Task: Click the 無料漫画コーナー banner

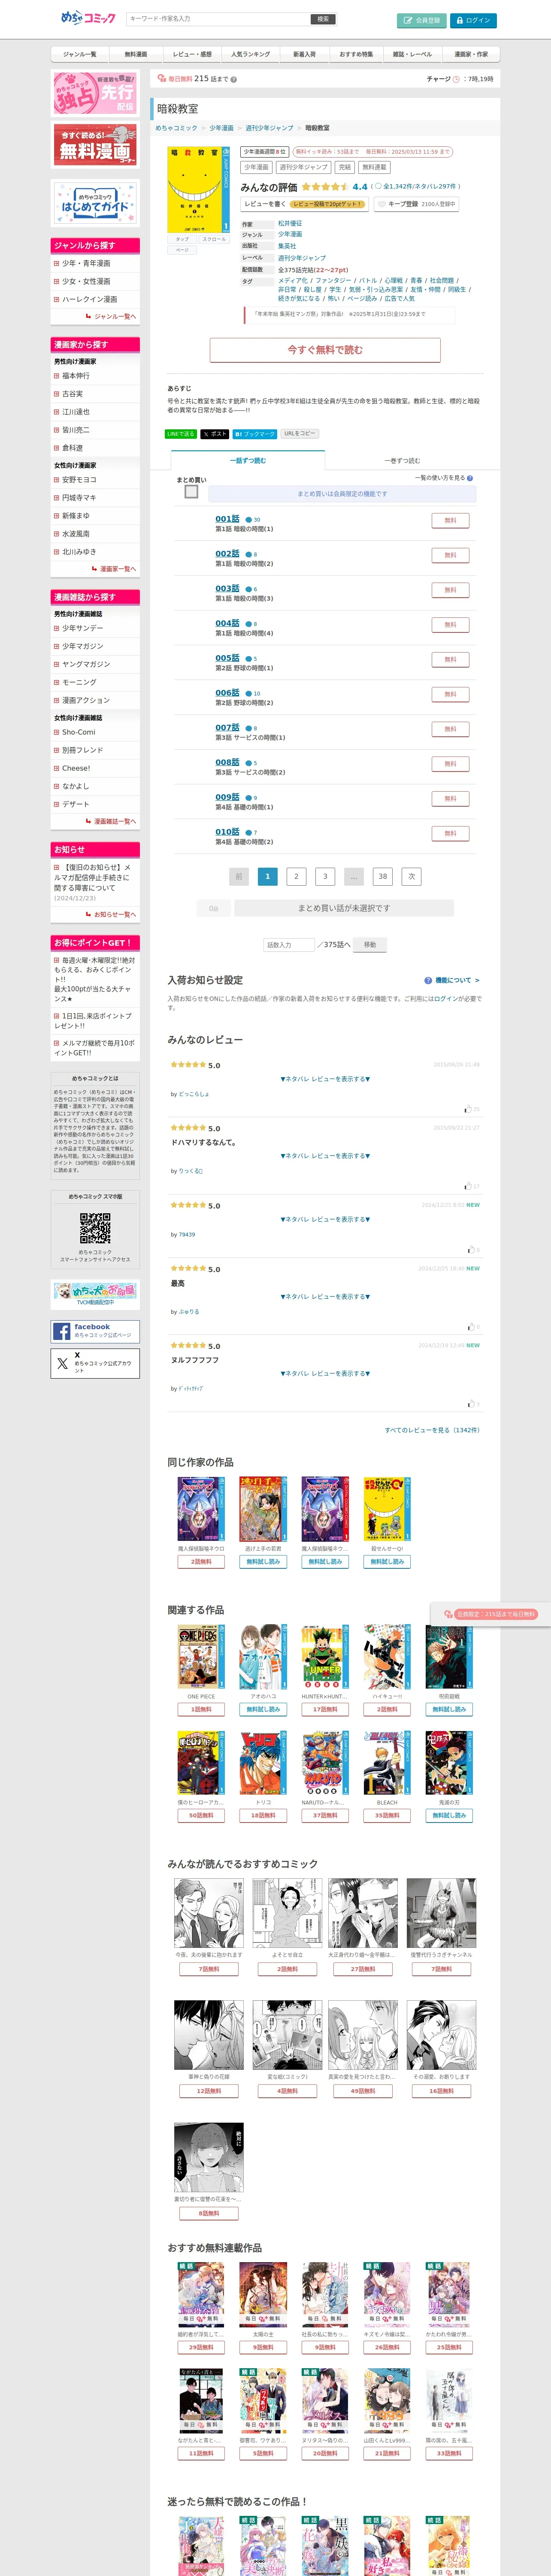Action: tap(95, 146)
